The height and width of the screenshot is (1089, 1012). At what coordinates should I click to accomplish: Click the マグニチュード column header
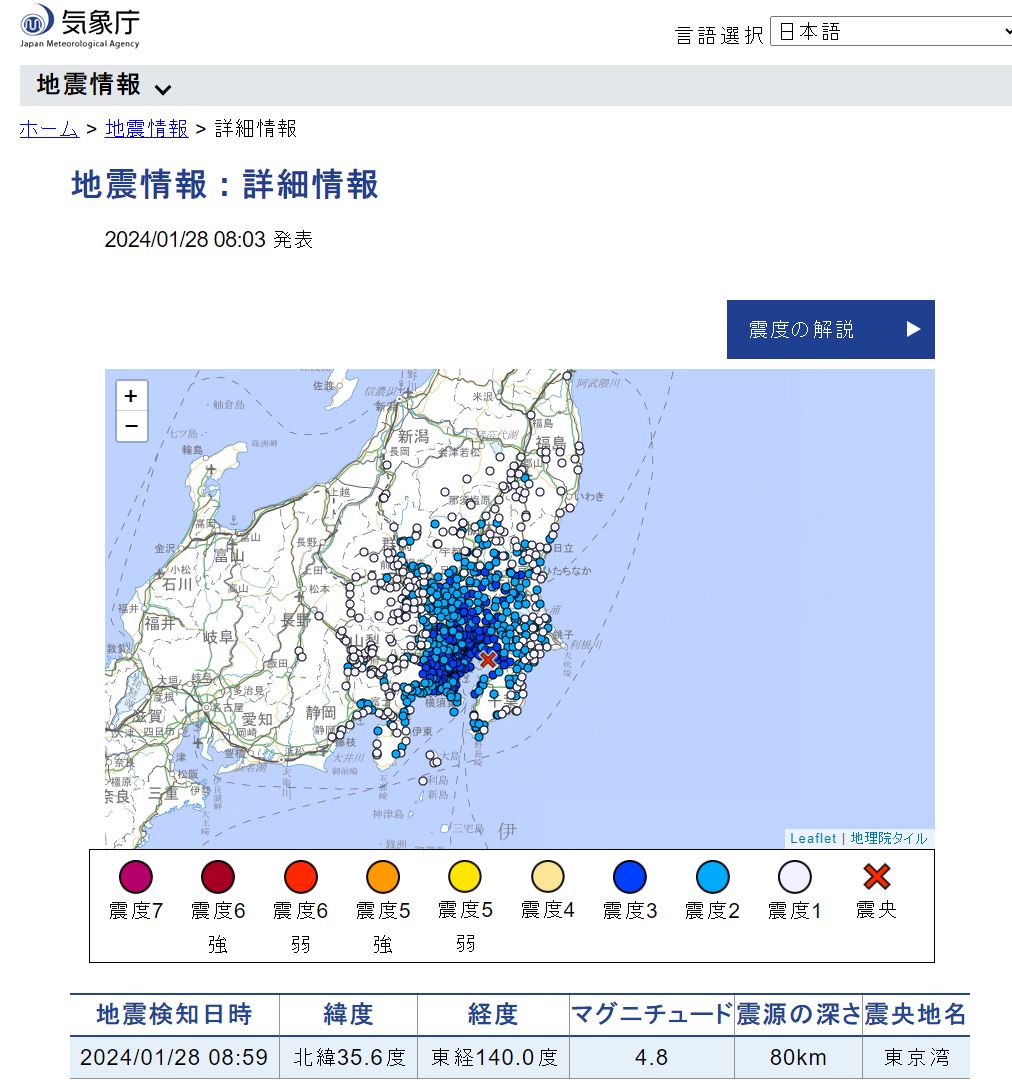651,1015
